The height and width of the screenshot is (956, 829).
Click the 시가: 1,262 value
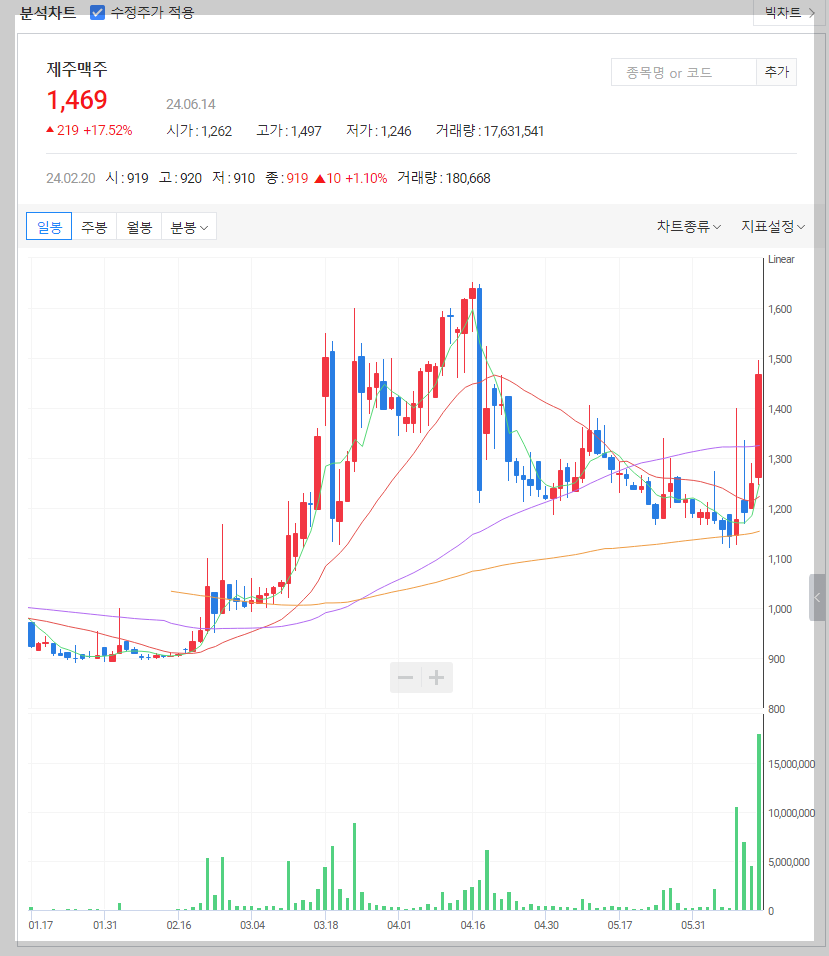click(199, 131)
